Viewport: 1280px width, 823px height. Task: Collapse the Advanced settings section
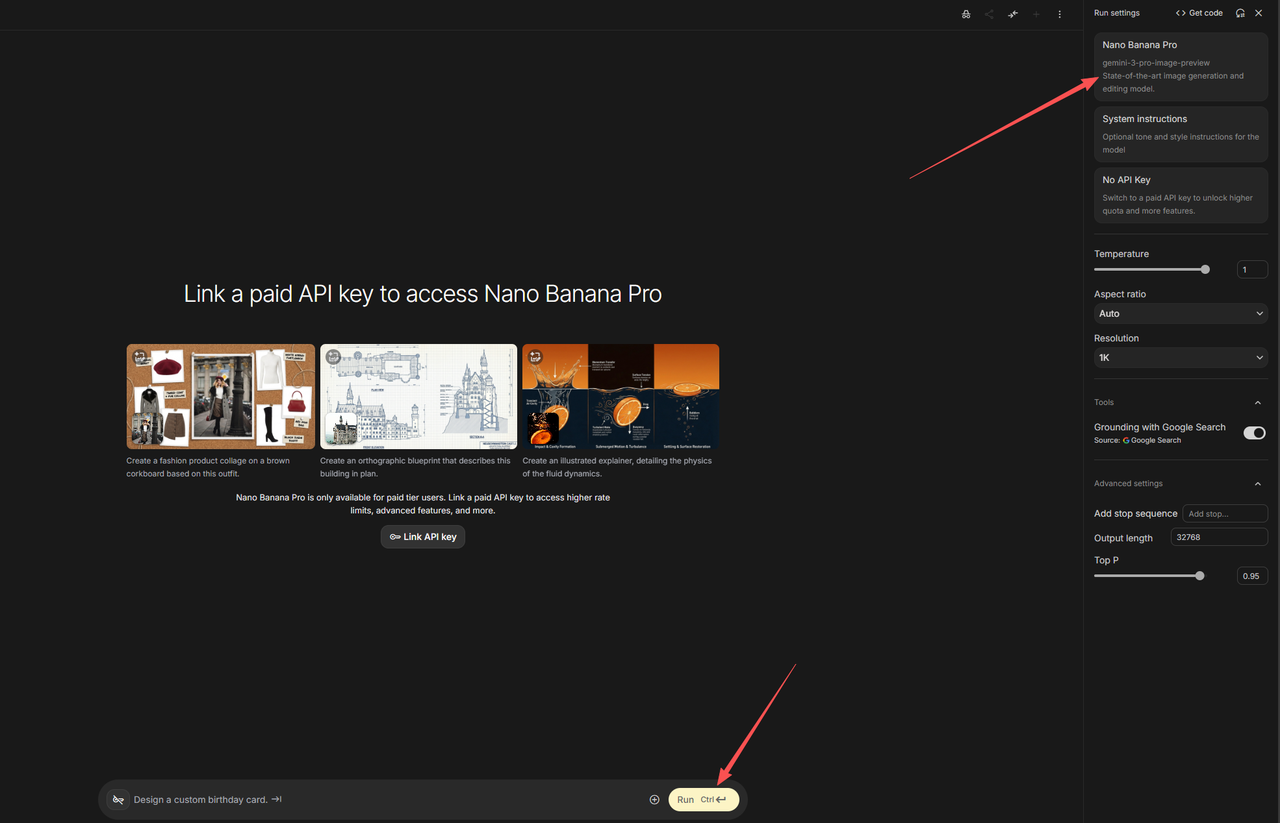tap(1257, 484)
